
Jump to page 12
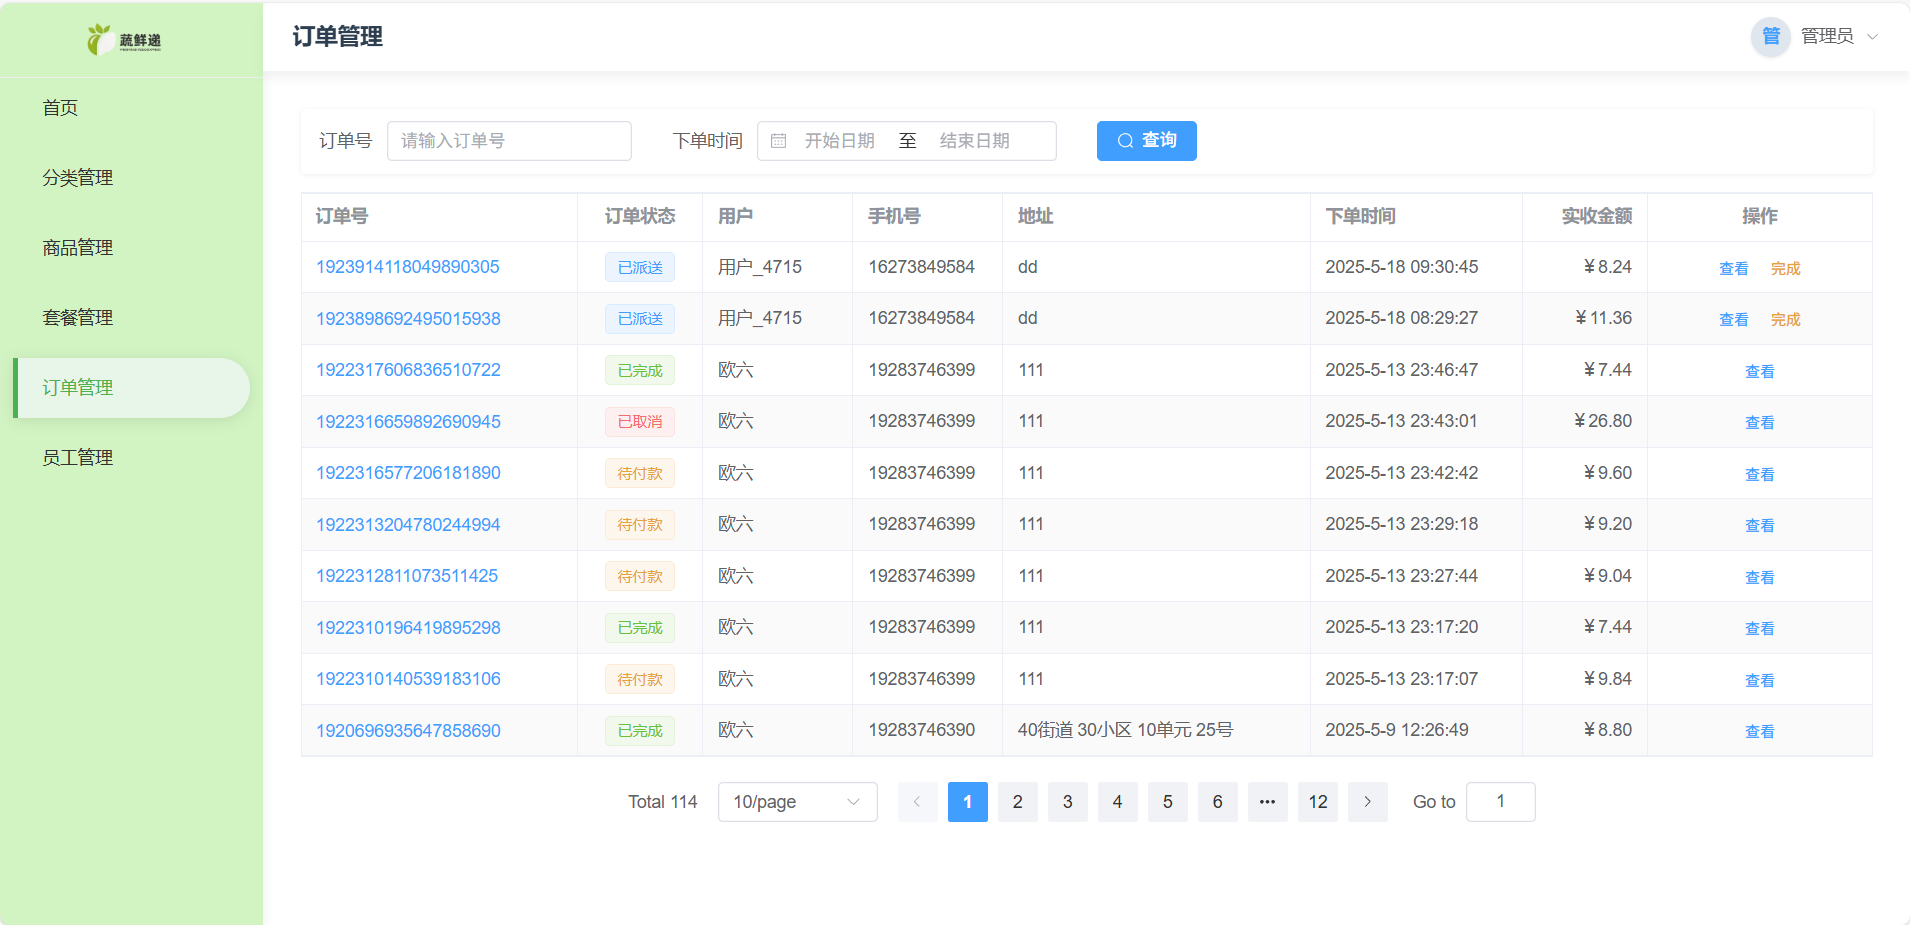click(1317, 802)
